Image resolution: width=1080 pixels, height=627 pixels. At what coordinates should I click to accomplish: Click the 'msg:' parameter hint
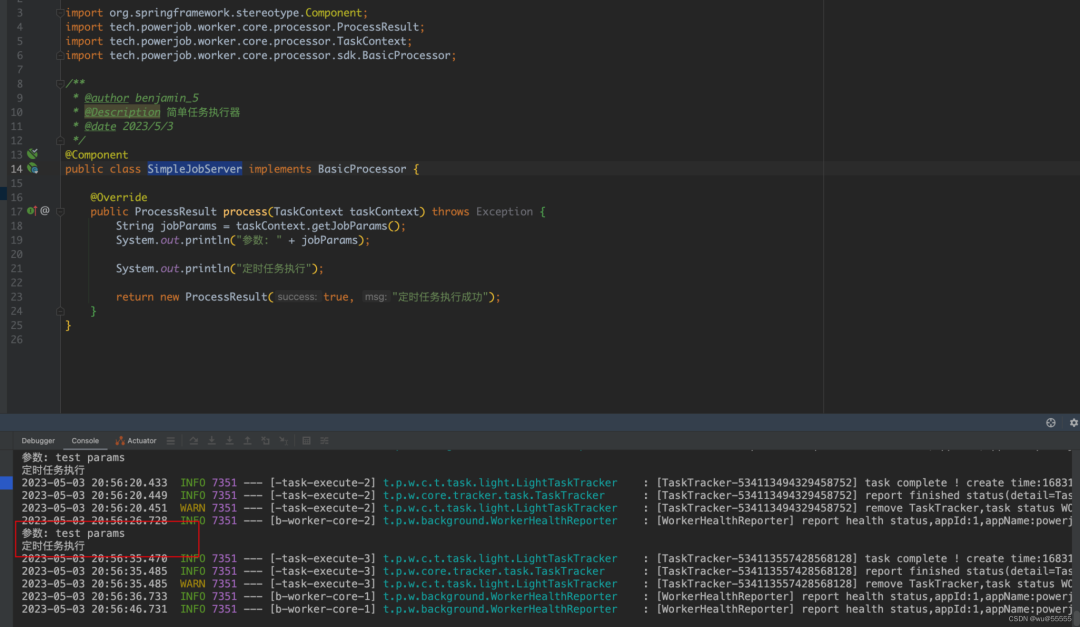tap(375, 297)
